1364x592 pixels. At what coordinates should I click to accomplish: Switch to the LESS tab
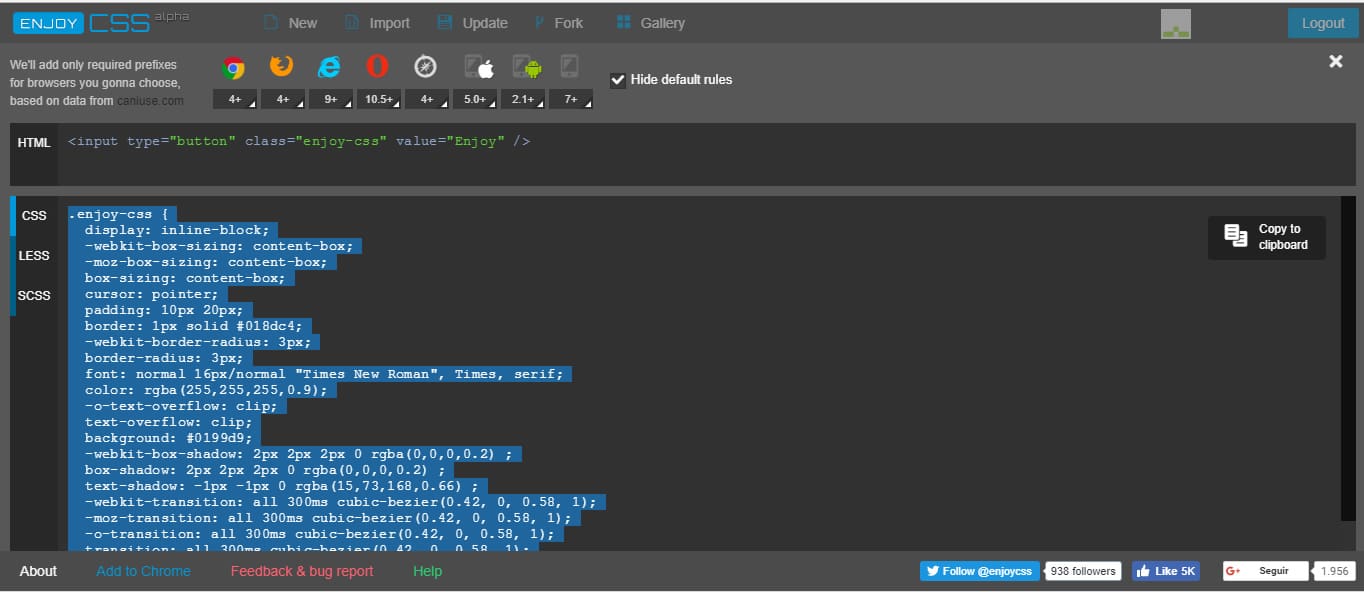[x=33, y=255]
